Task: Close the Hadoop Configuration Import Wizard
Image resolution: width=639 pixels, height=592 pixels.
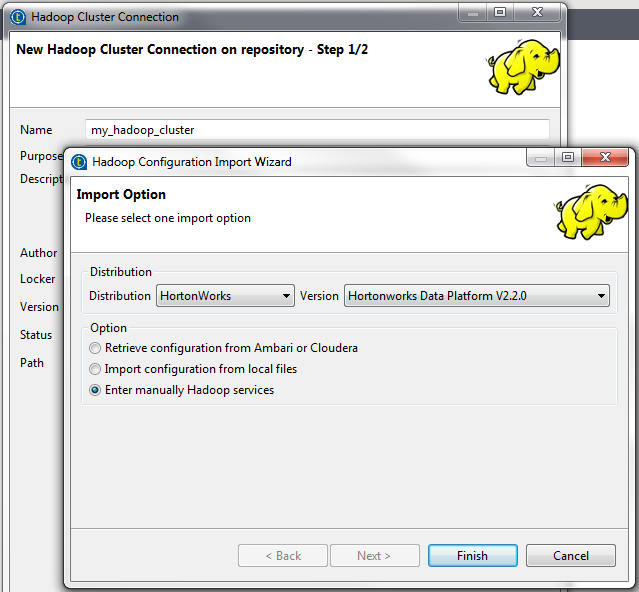Action: [605, 157]
